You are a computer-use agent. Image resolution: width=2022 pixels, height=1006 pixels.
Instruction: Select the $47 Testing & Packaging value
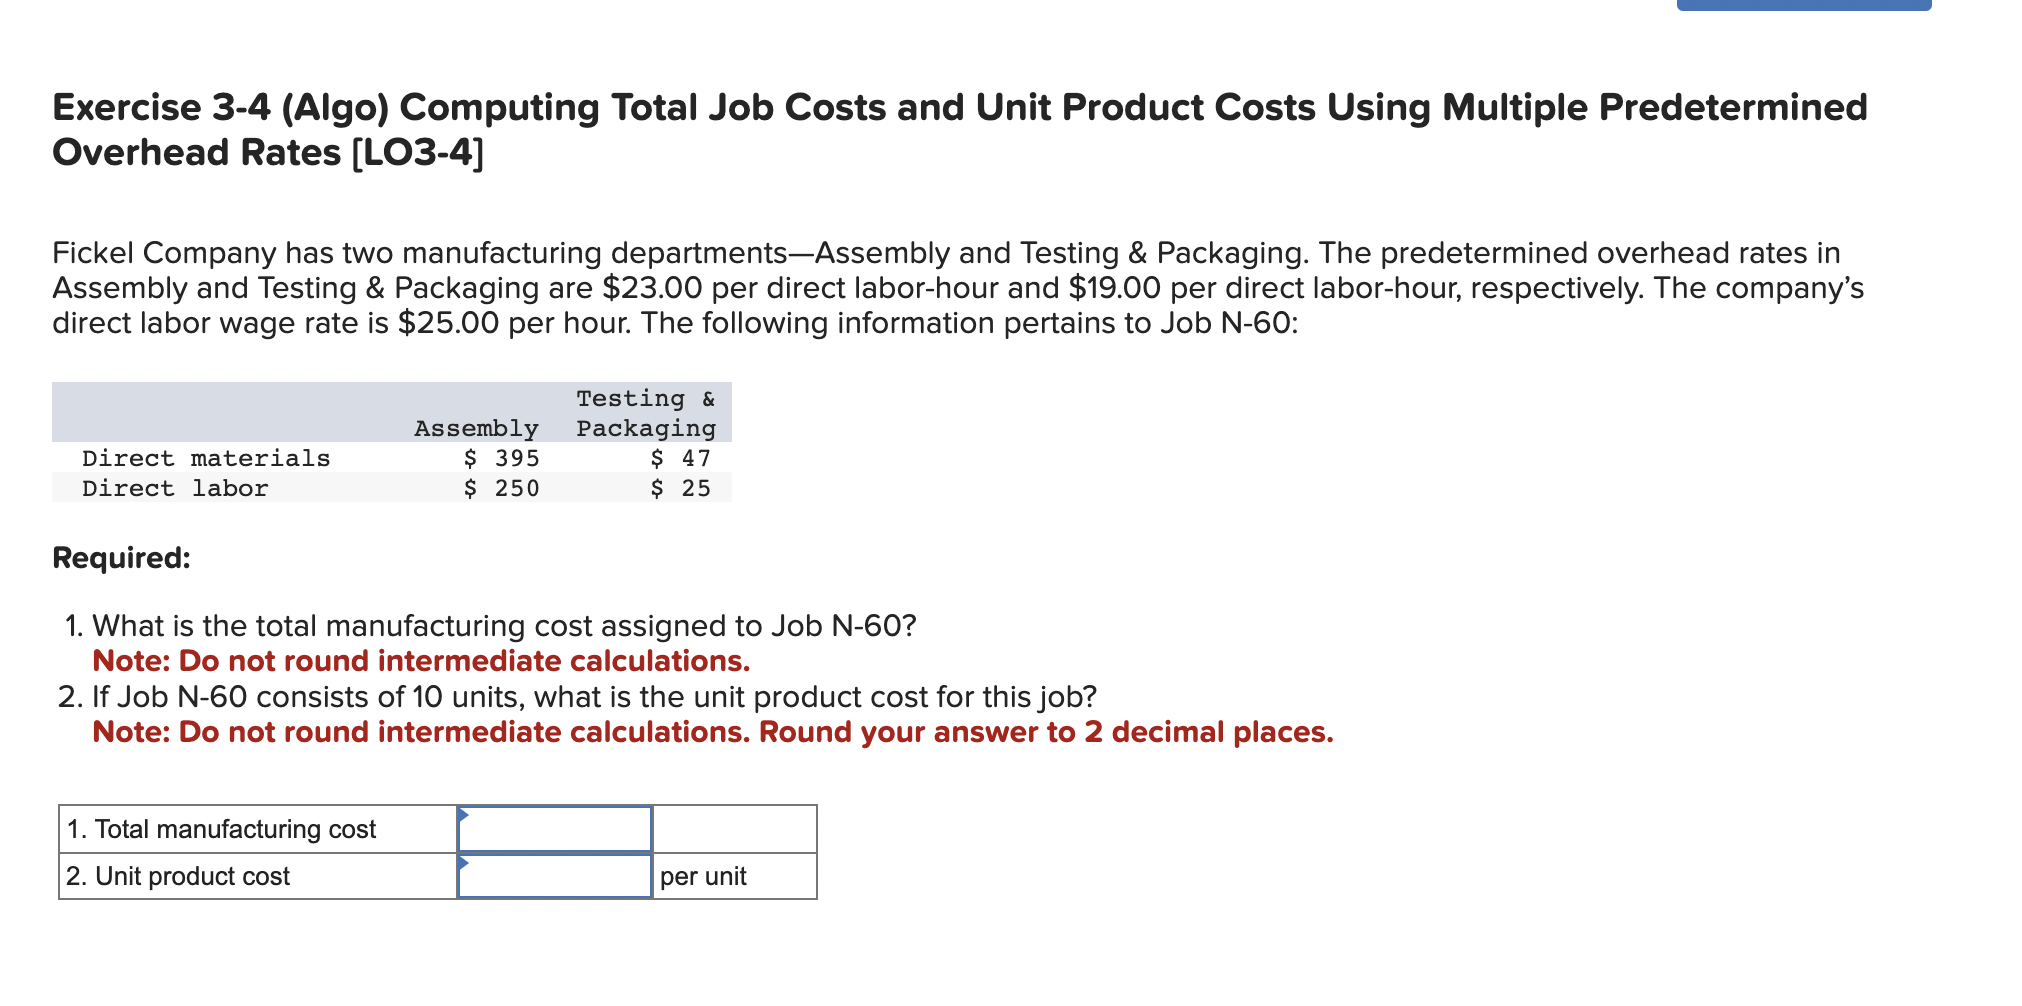tap(681, 457)
